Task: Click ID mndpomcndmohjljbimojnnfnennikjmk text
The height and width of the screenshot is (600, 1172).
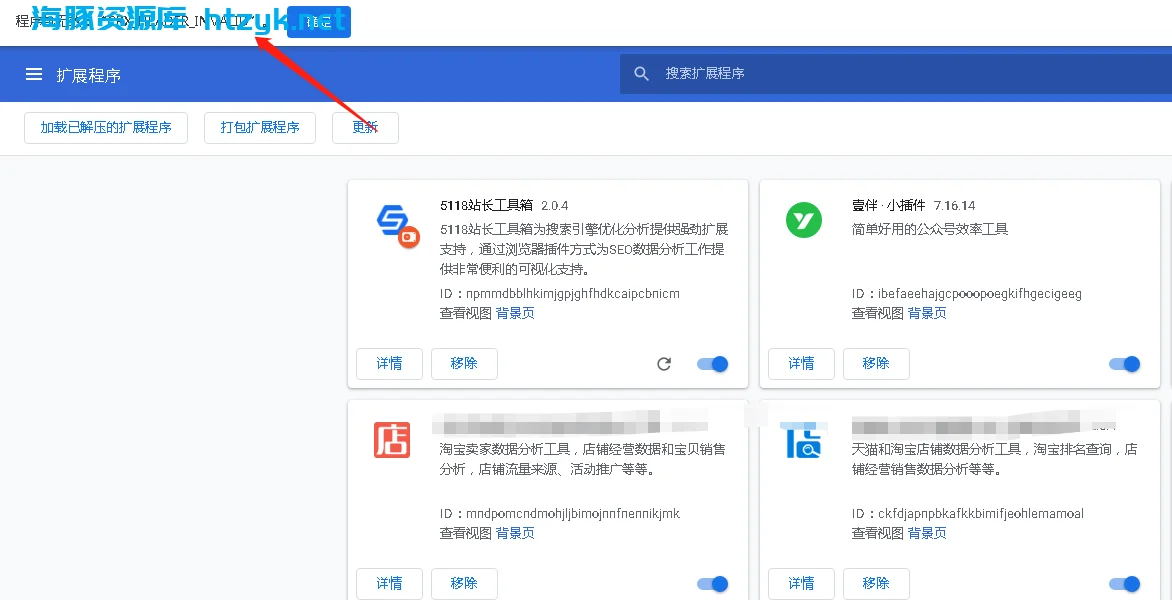Action: coord(560,514)
